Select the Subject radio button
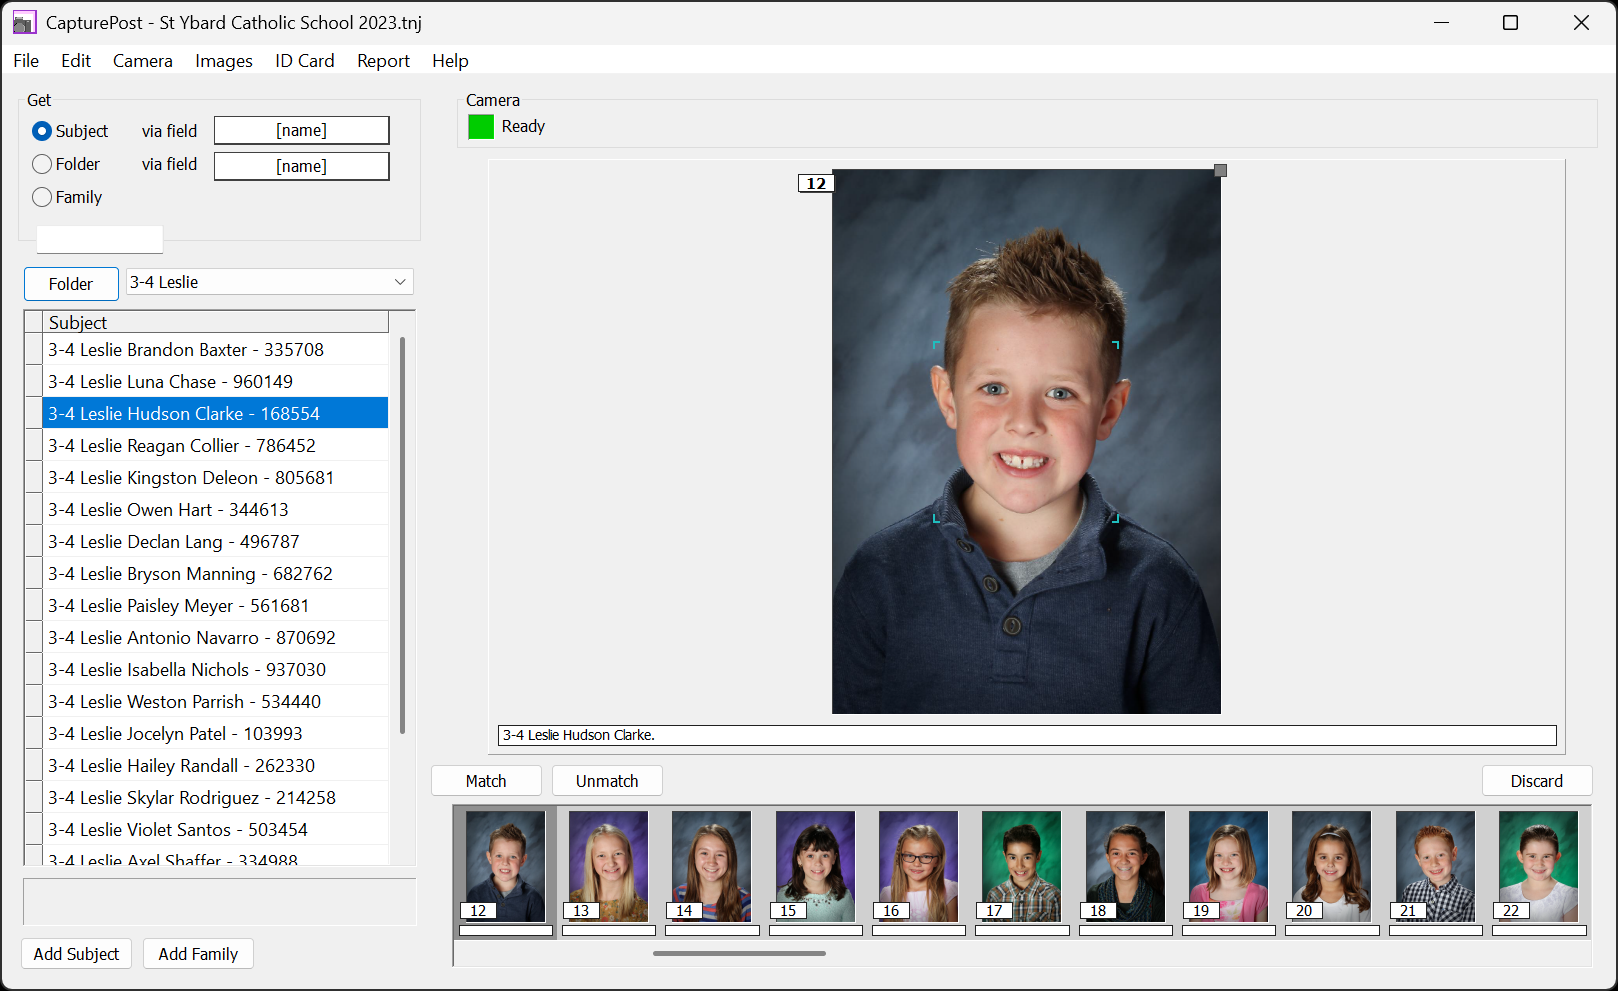The height and width of the screenshot is (991, 1618). pos(42,131)
